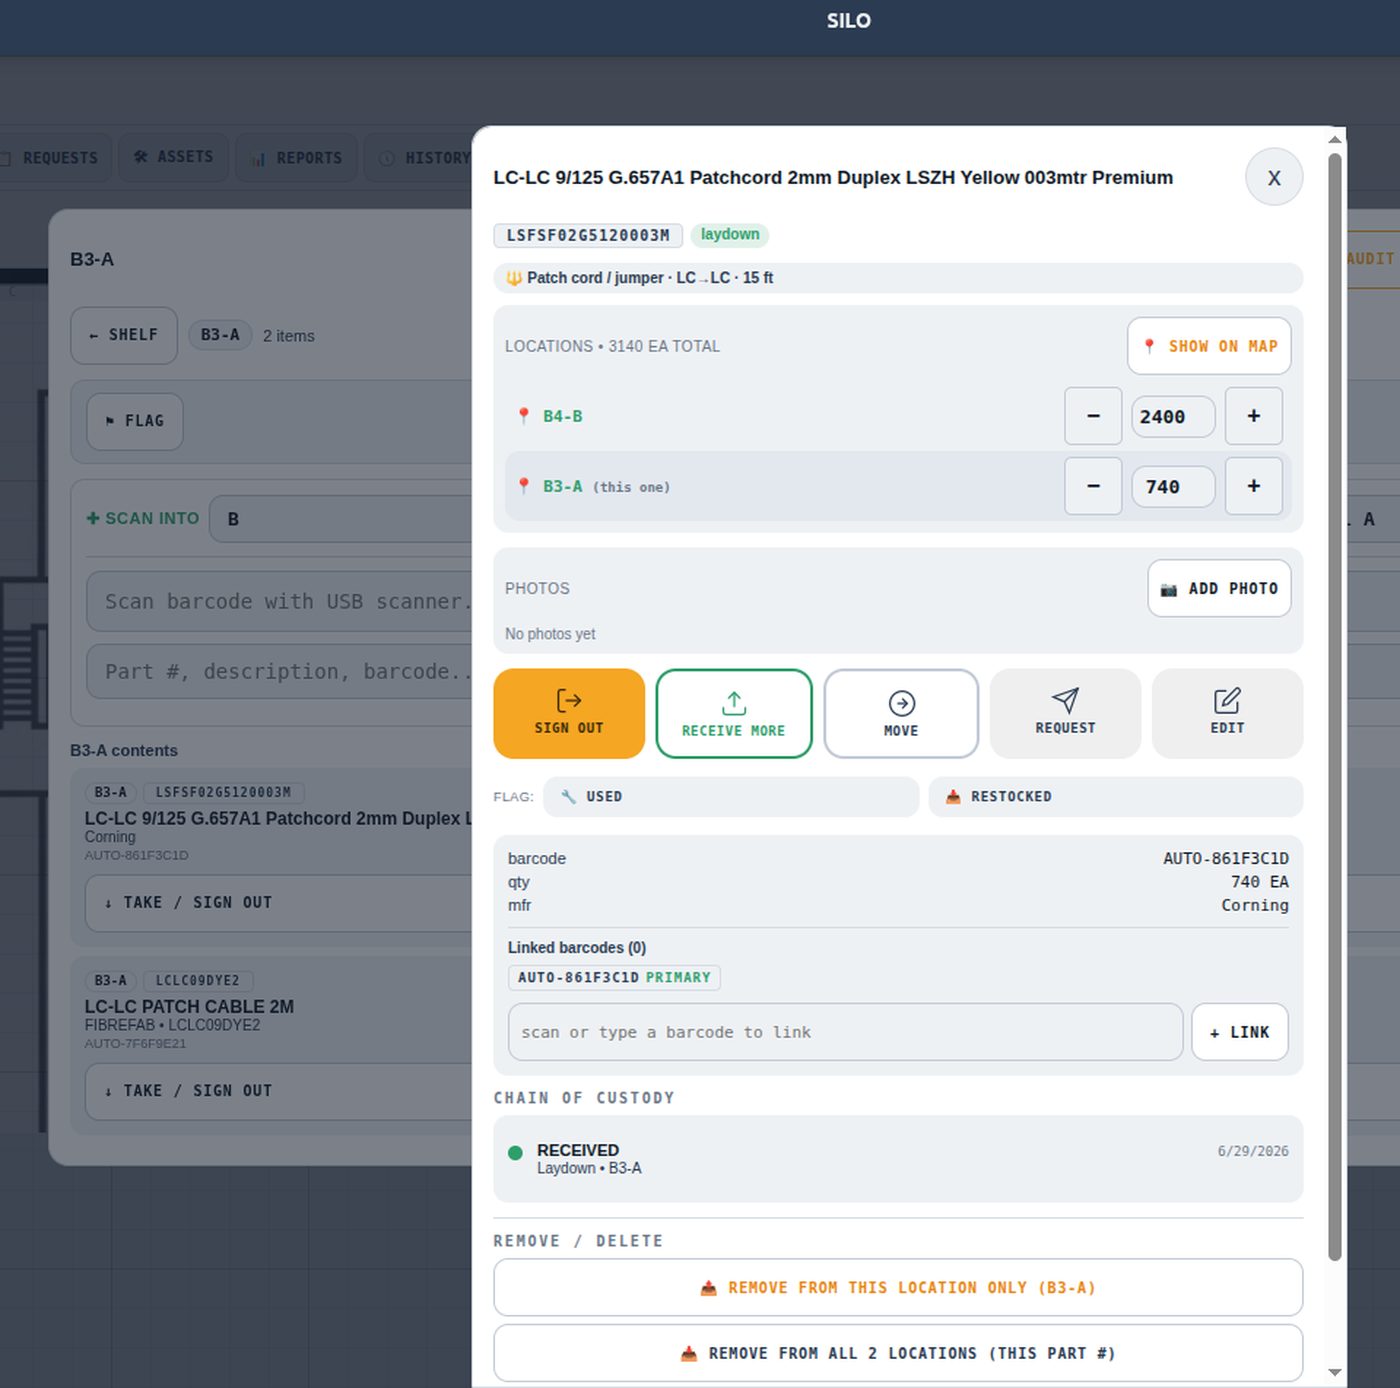Click the B4-B quantity field showing 2400
Image resolution: width=1400 pixels, height=1388 pixels.
pos(1173,416)
